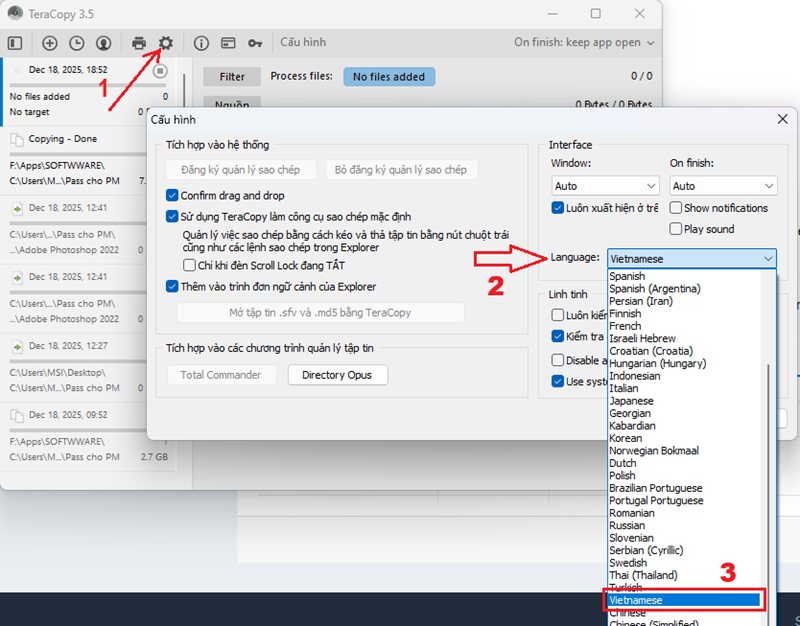Viewport: 800px width, 626px height.
Task: Add a new task using the plus icon
Action: 49,43
